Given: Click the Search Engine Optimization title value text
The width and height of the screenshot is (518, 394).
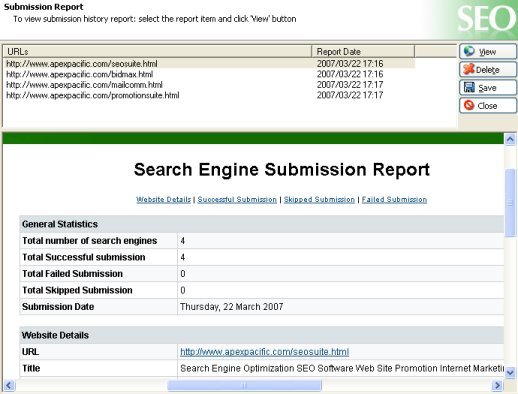Looking at the screenshot, I should click(342, 368).
